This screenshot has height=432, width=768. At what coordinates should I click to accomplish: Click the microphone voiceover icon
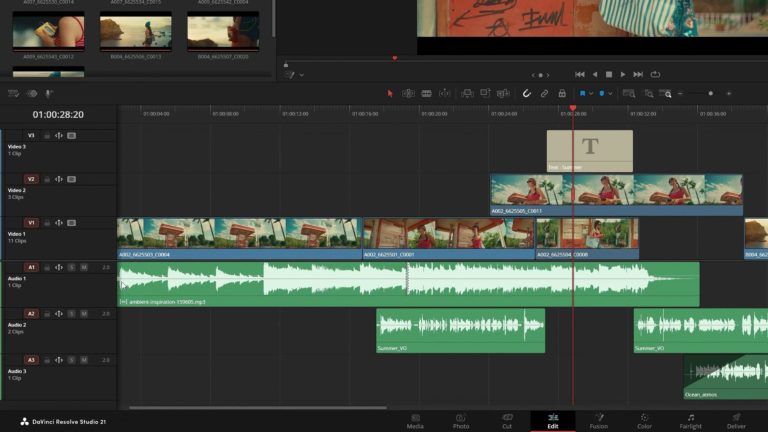tap(49, 94)
